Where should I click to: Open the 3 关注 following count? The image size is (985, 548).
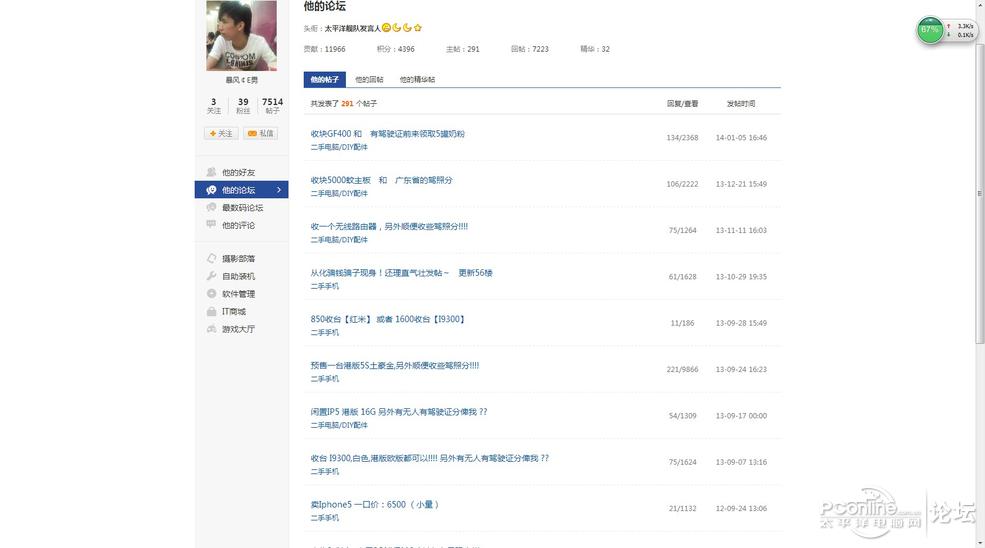click(x=214, y=105)
